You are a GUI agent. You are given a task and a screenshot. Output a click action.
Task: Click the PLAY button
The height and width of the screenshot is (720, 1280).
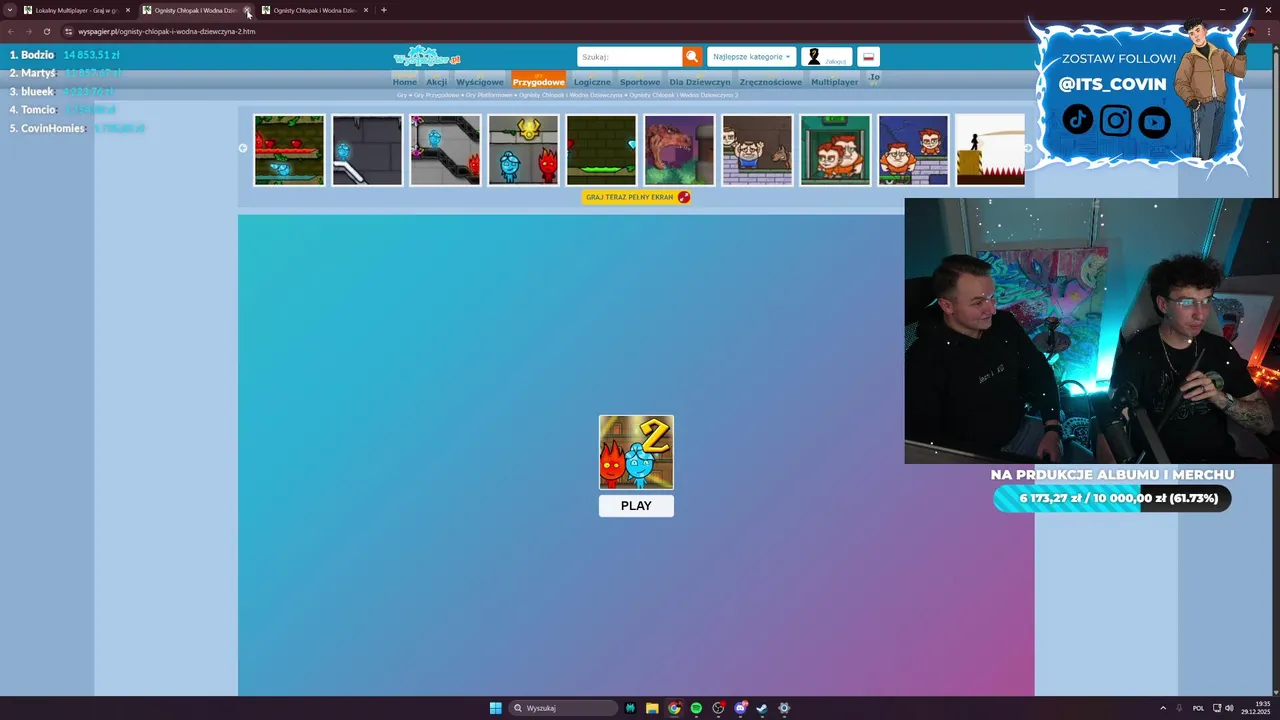636,506
